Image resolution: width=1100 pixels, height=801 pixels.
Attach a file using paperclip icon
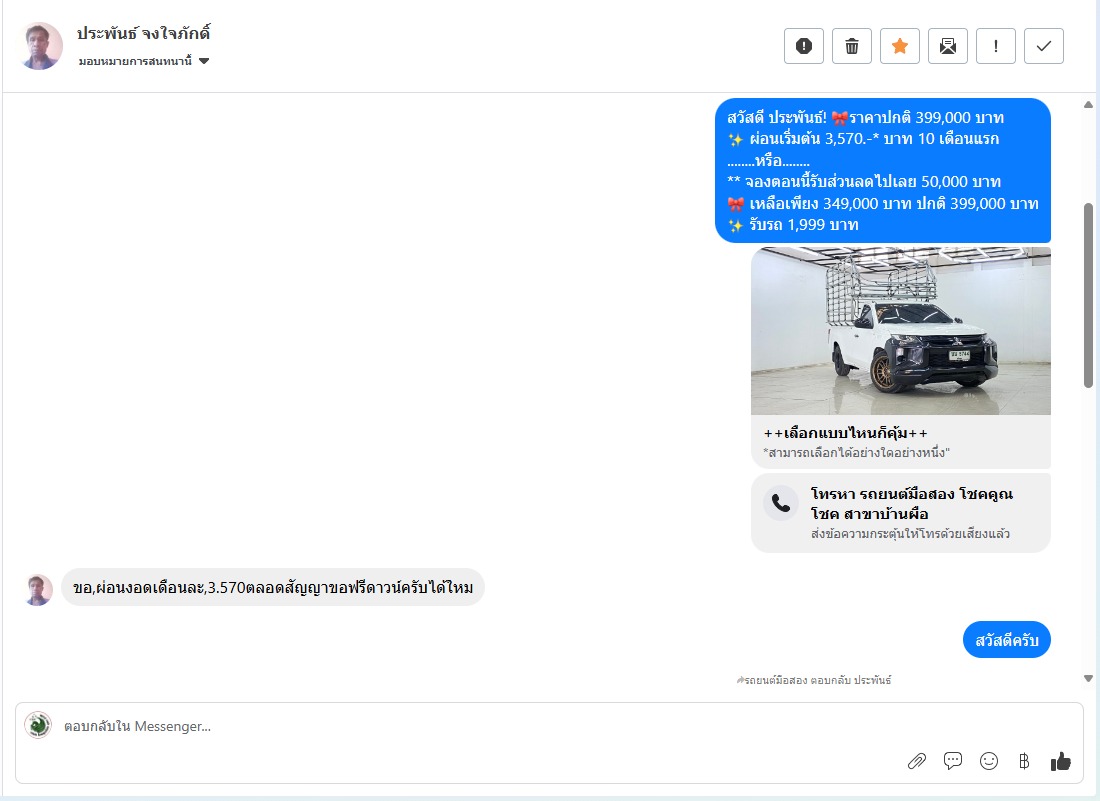[916, 761]
